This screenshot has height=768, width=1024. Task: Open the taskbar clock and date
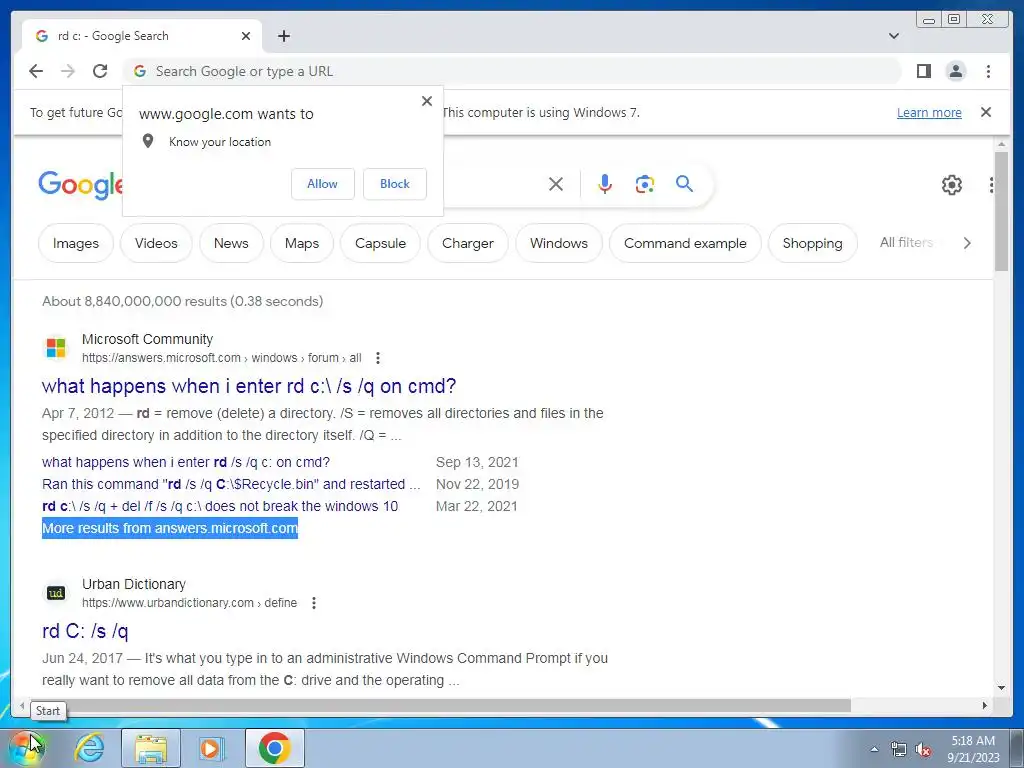click(973, 749)
